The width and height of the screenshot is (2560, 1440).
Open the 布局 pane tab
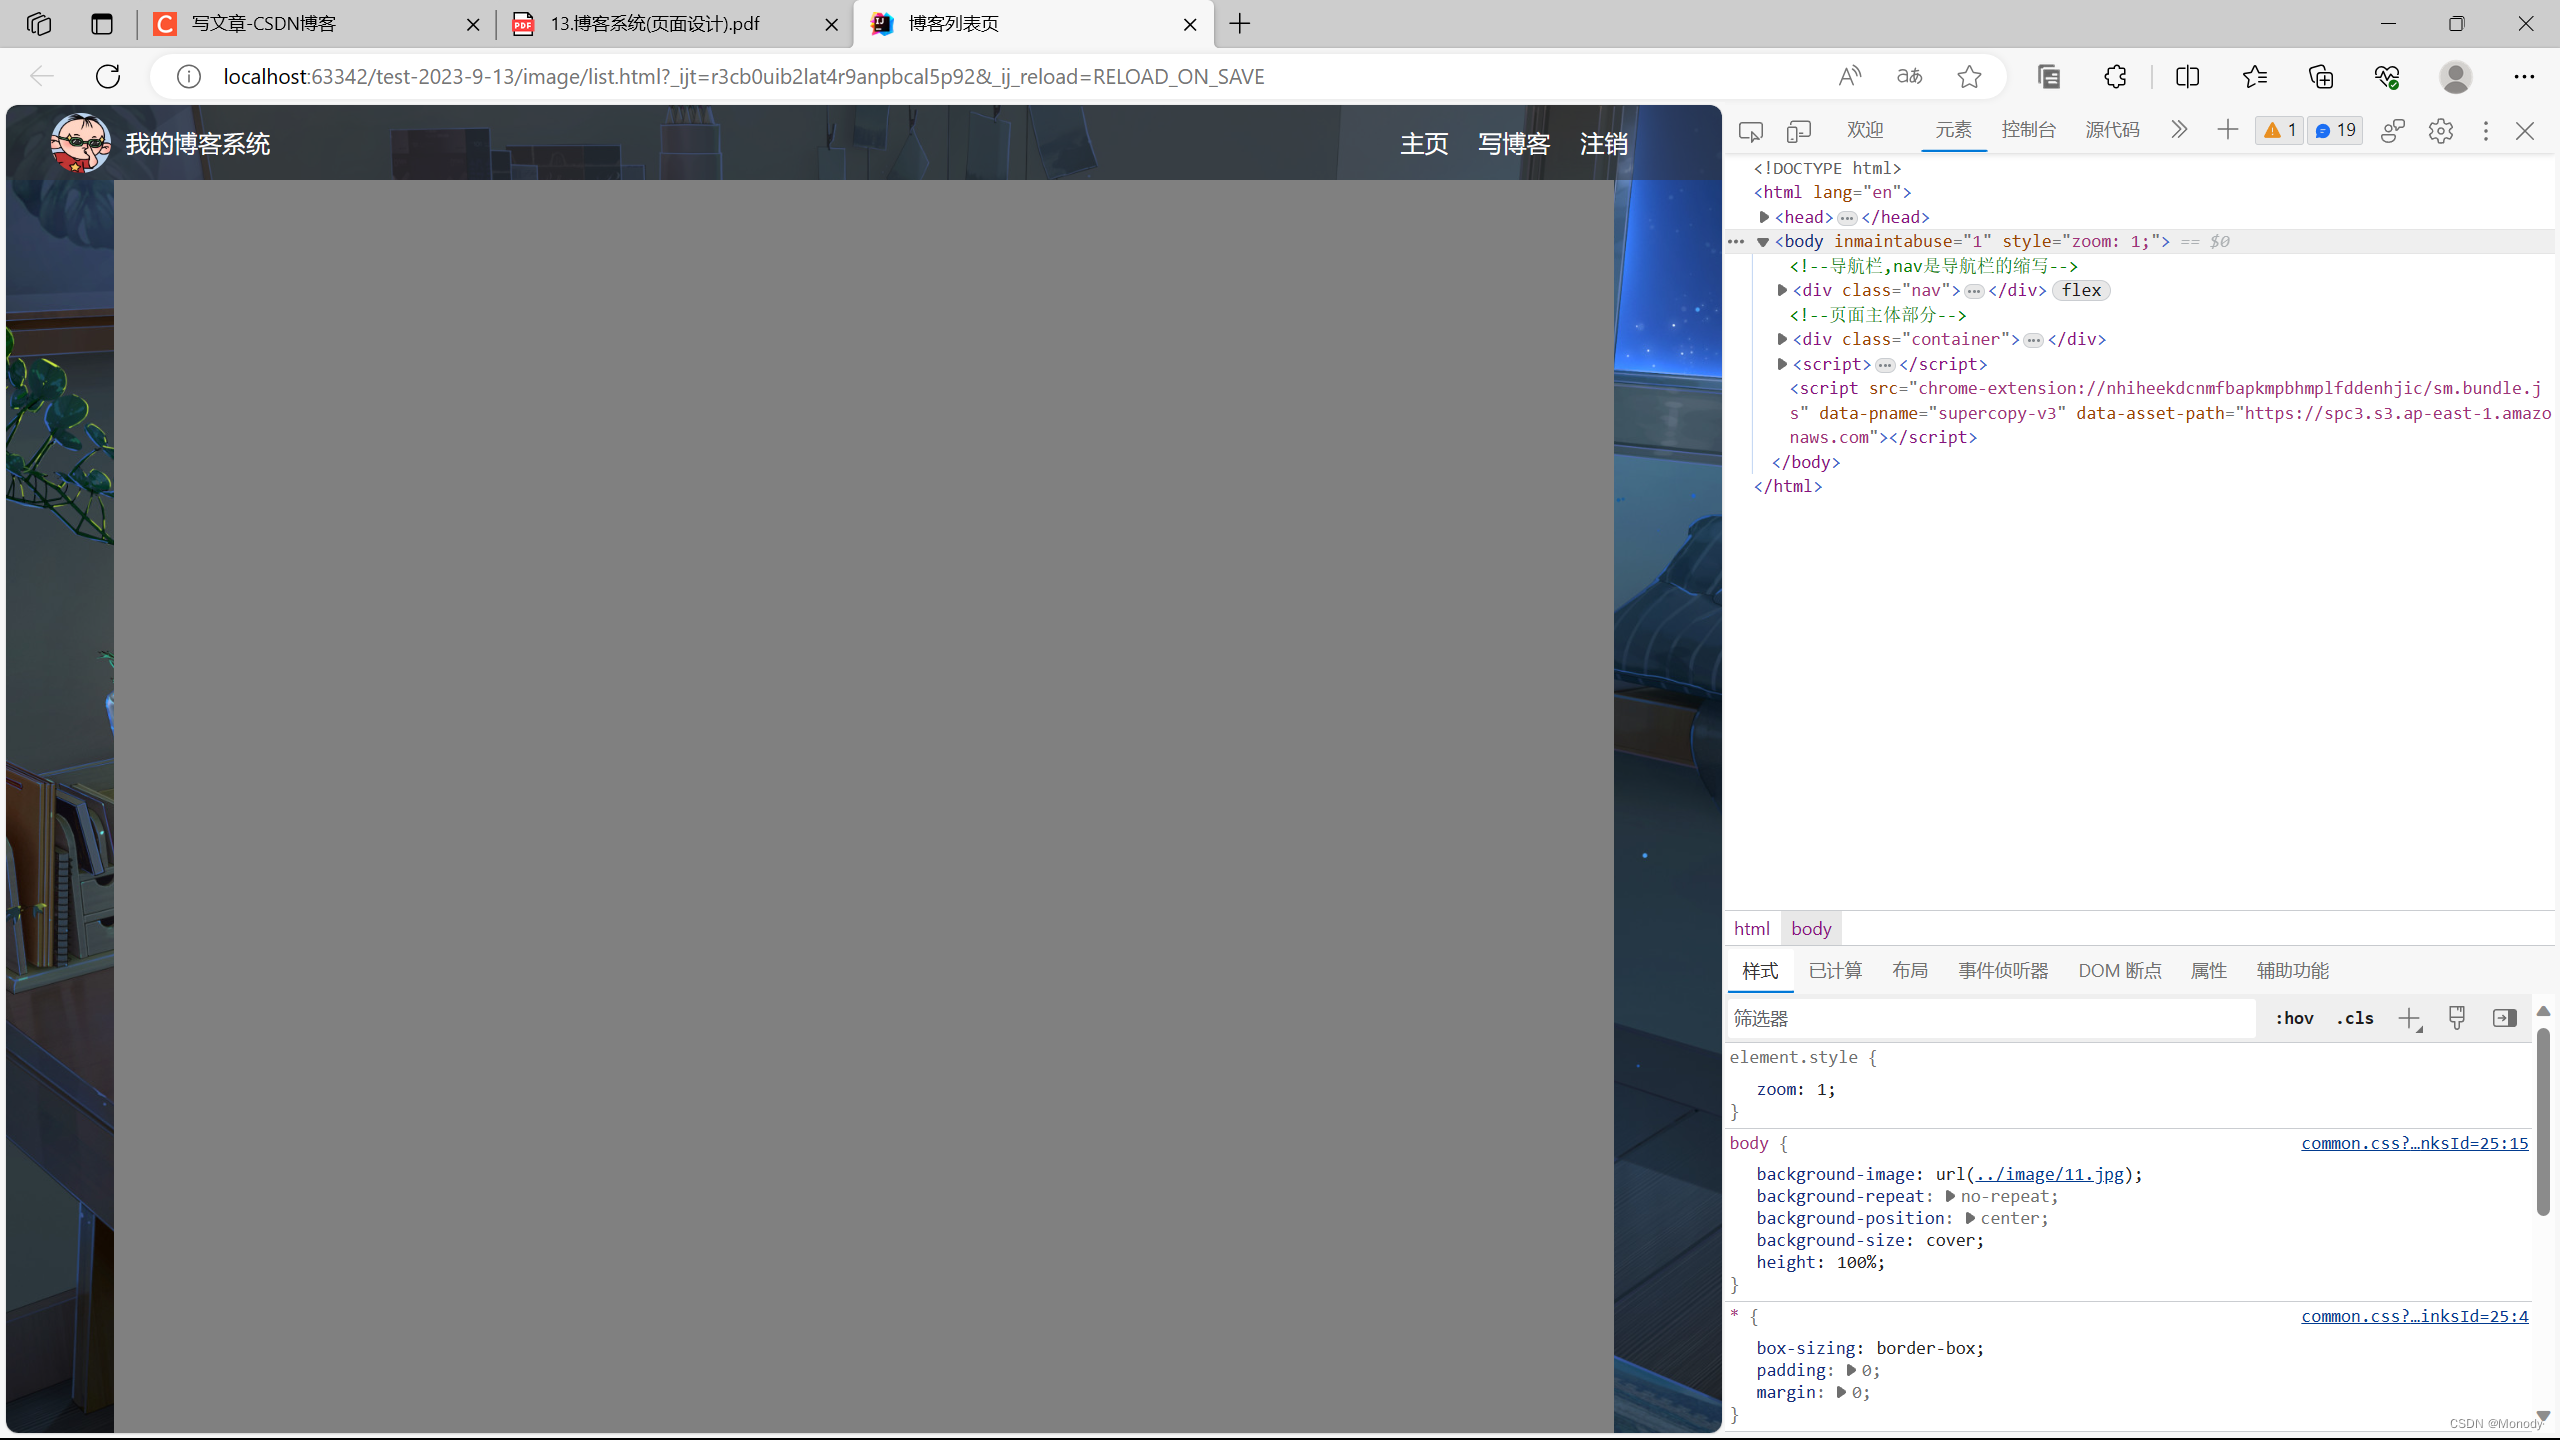[x=1910, y=971]
